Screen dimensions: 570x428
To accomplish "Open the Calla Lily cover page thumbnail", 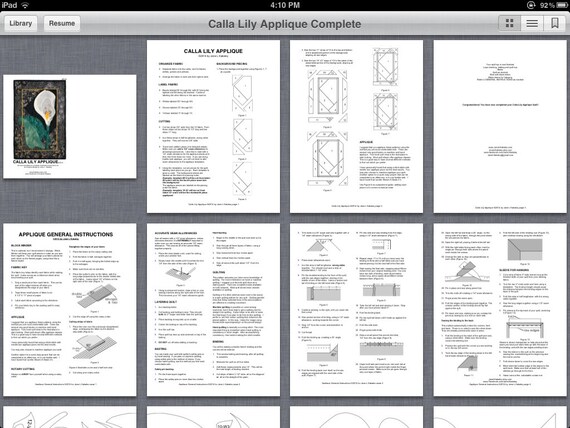I will 70,127.
